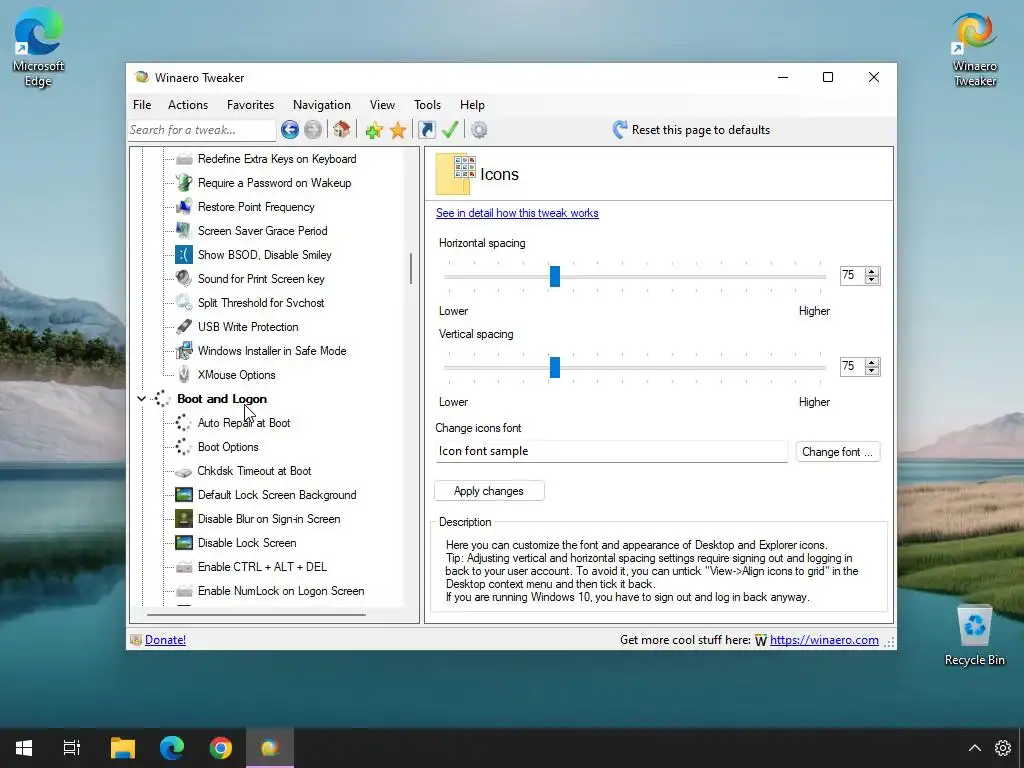Click the Split Threshold for Svchost icon

click(184, 302)
